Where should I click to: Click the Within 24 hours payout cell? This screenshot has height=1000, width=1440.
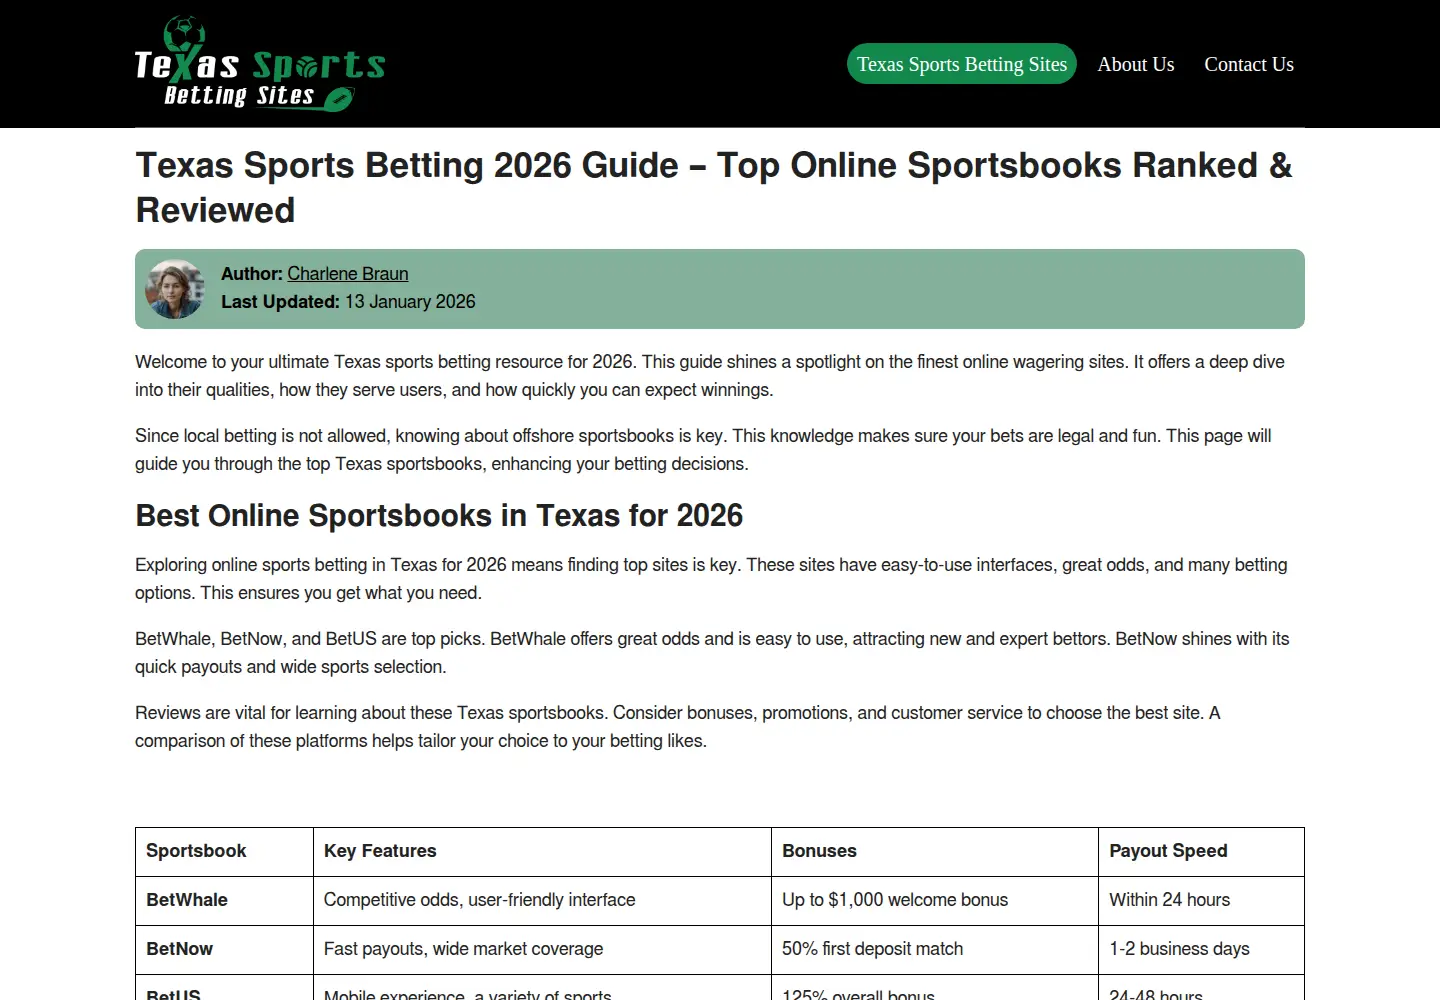[1201, 901]
